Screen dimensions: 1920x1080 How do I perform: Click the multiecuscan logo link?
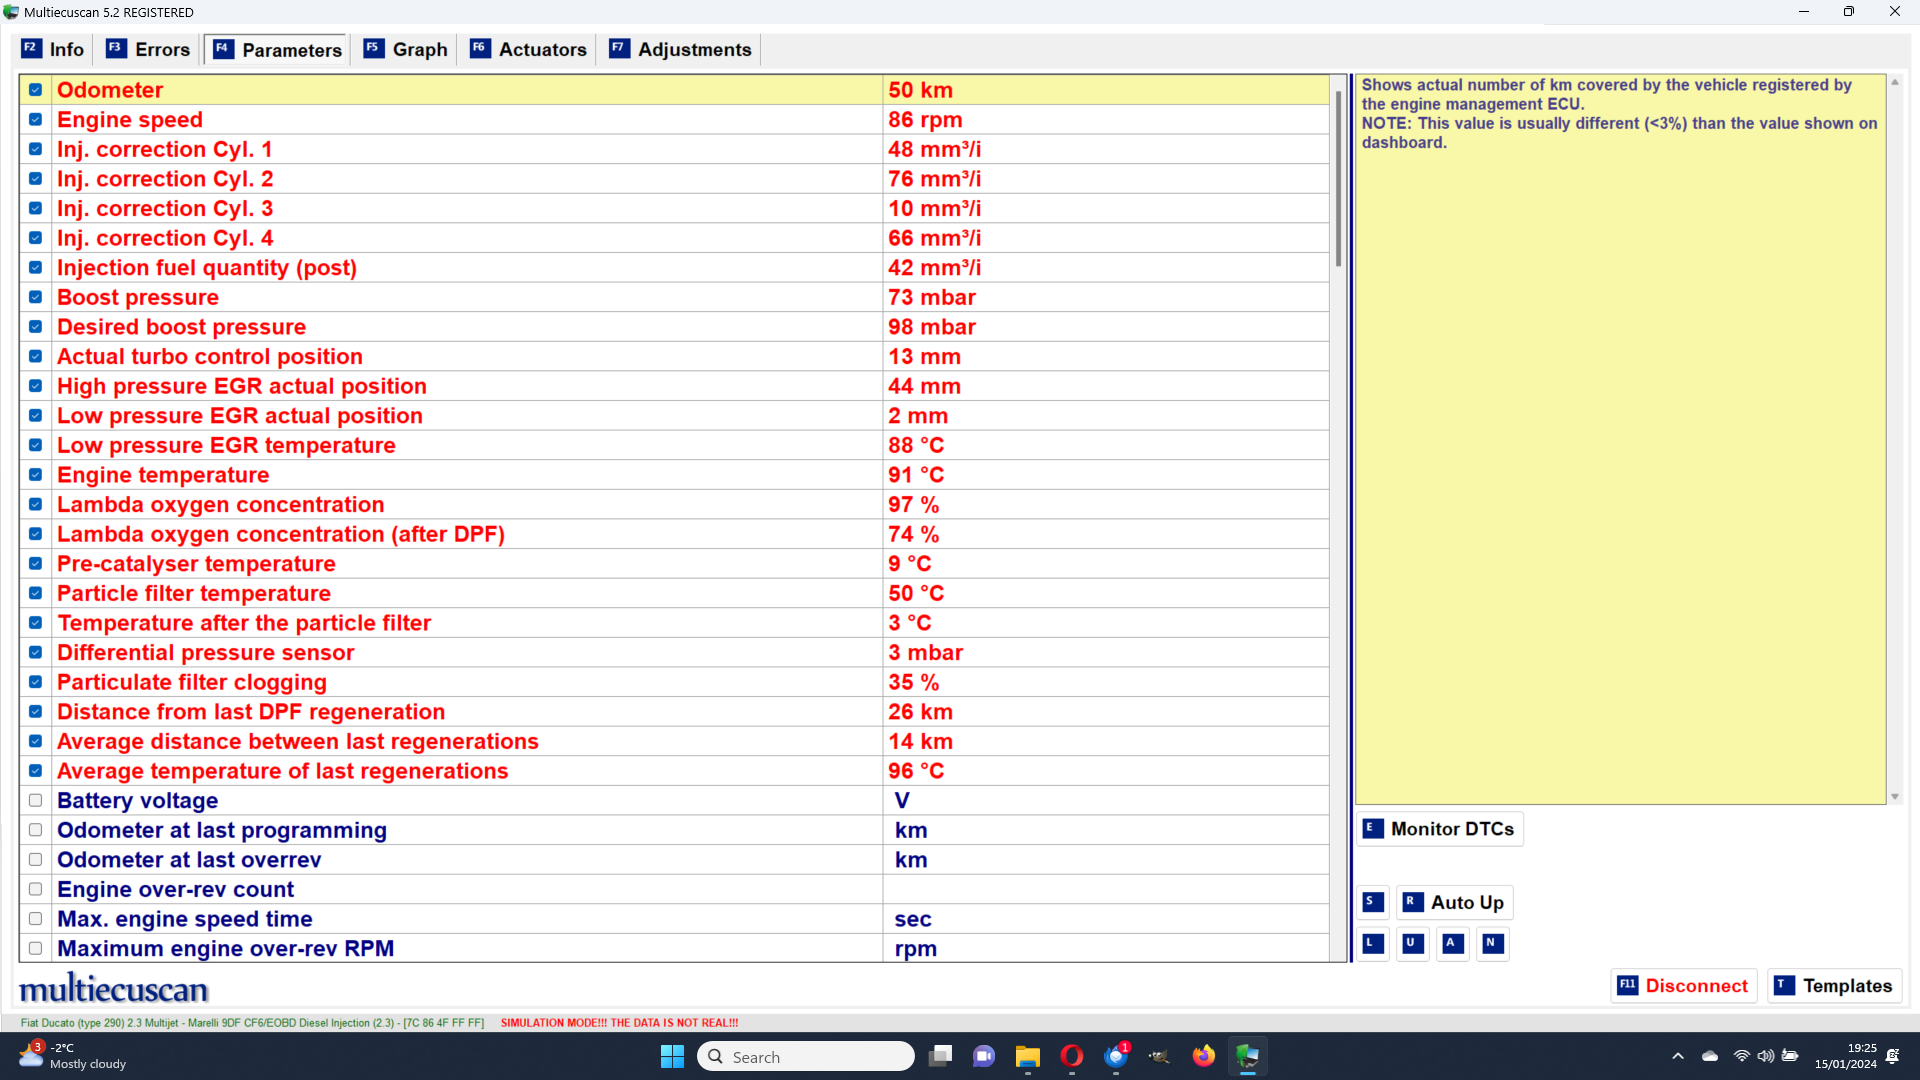[x=113, y=989]
